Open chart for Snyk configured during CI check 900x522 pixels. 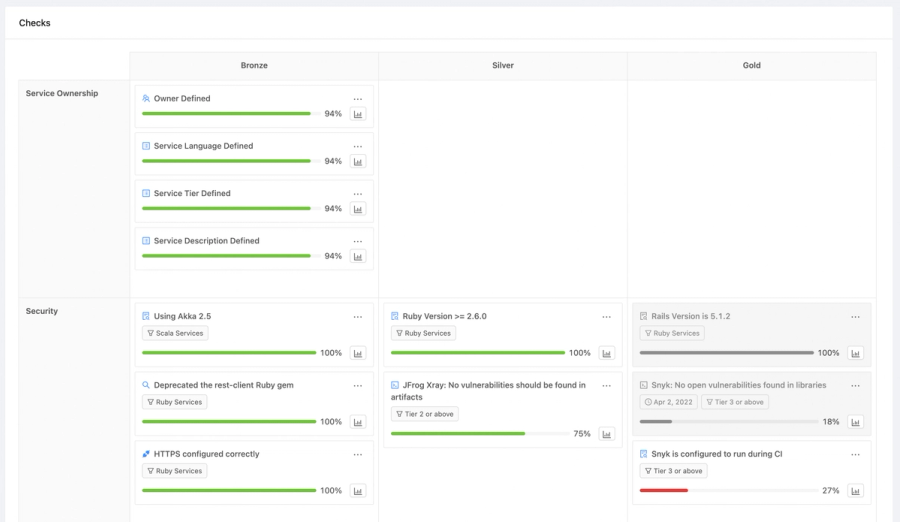855,491
